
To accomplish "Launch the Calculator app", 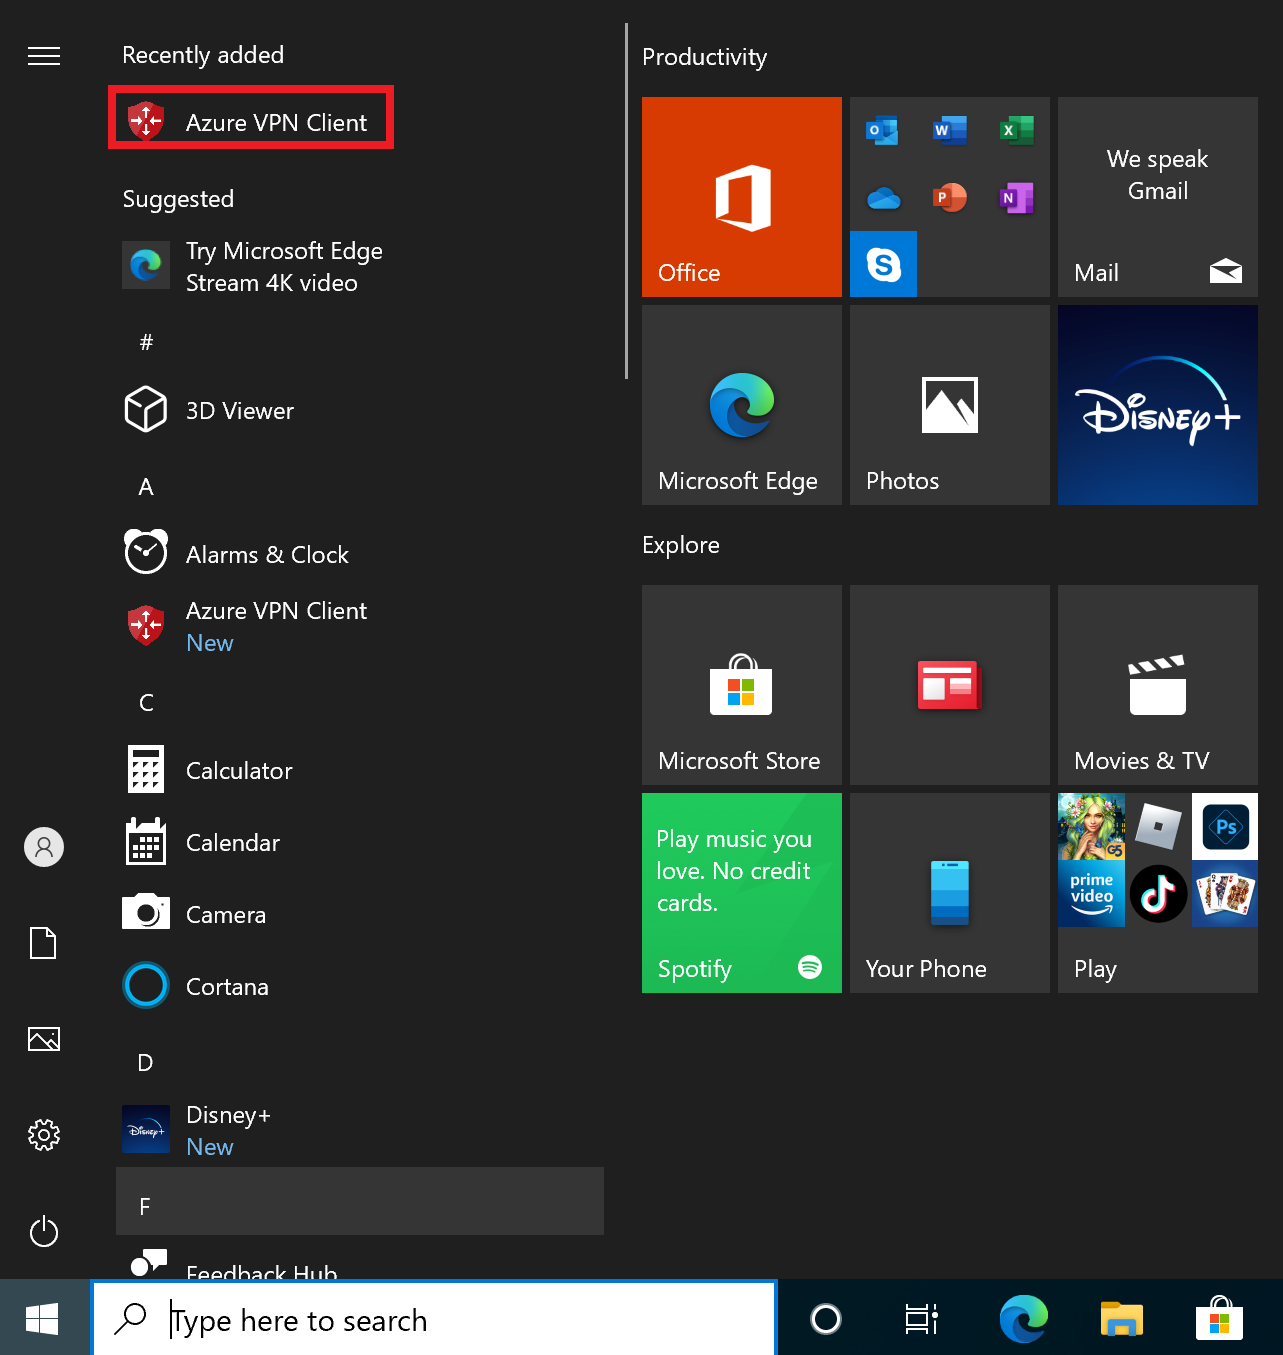I will point(360,771).
